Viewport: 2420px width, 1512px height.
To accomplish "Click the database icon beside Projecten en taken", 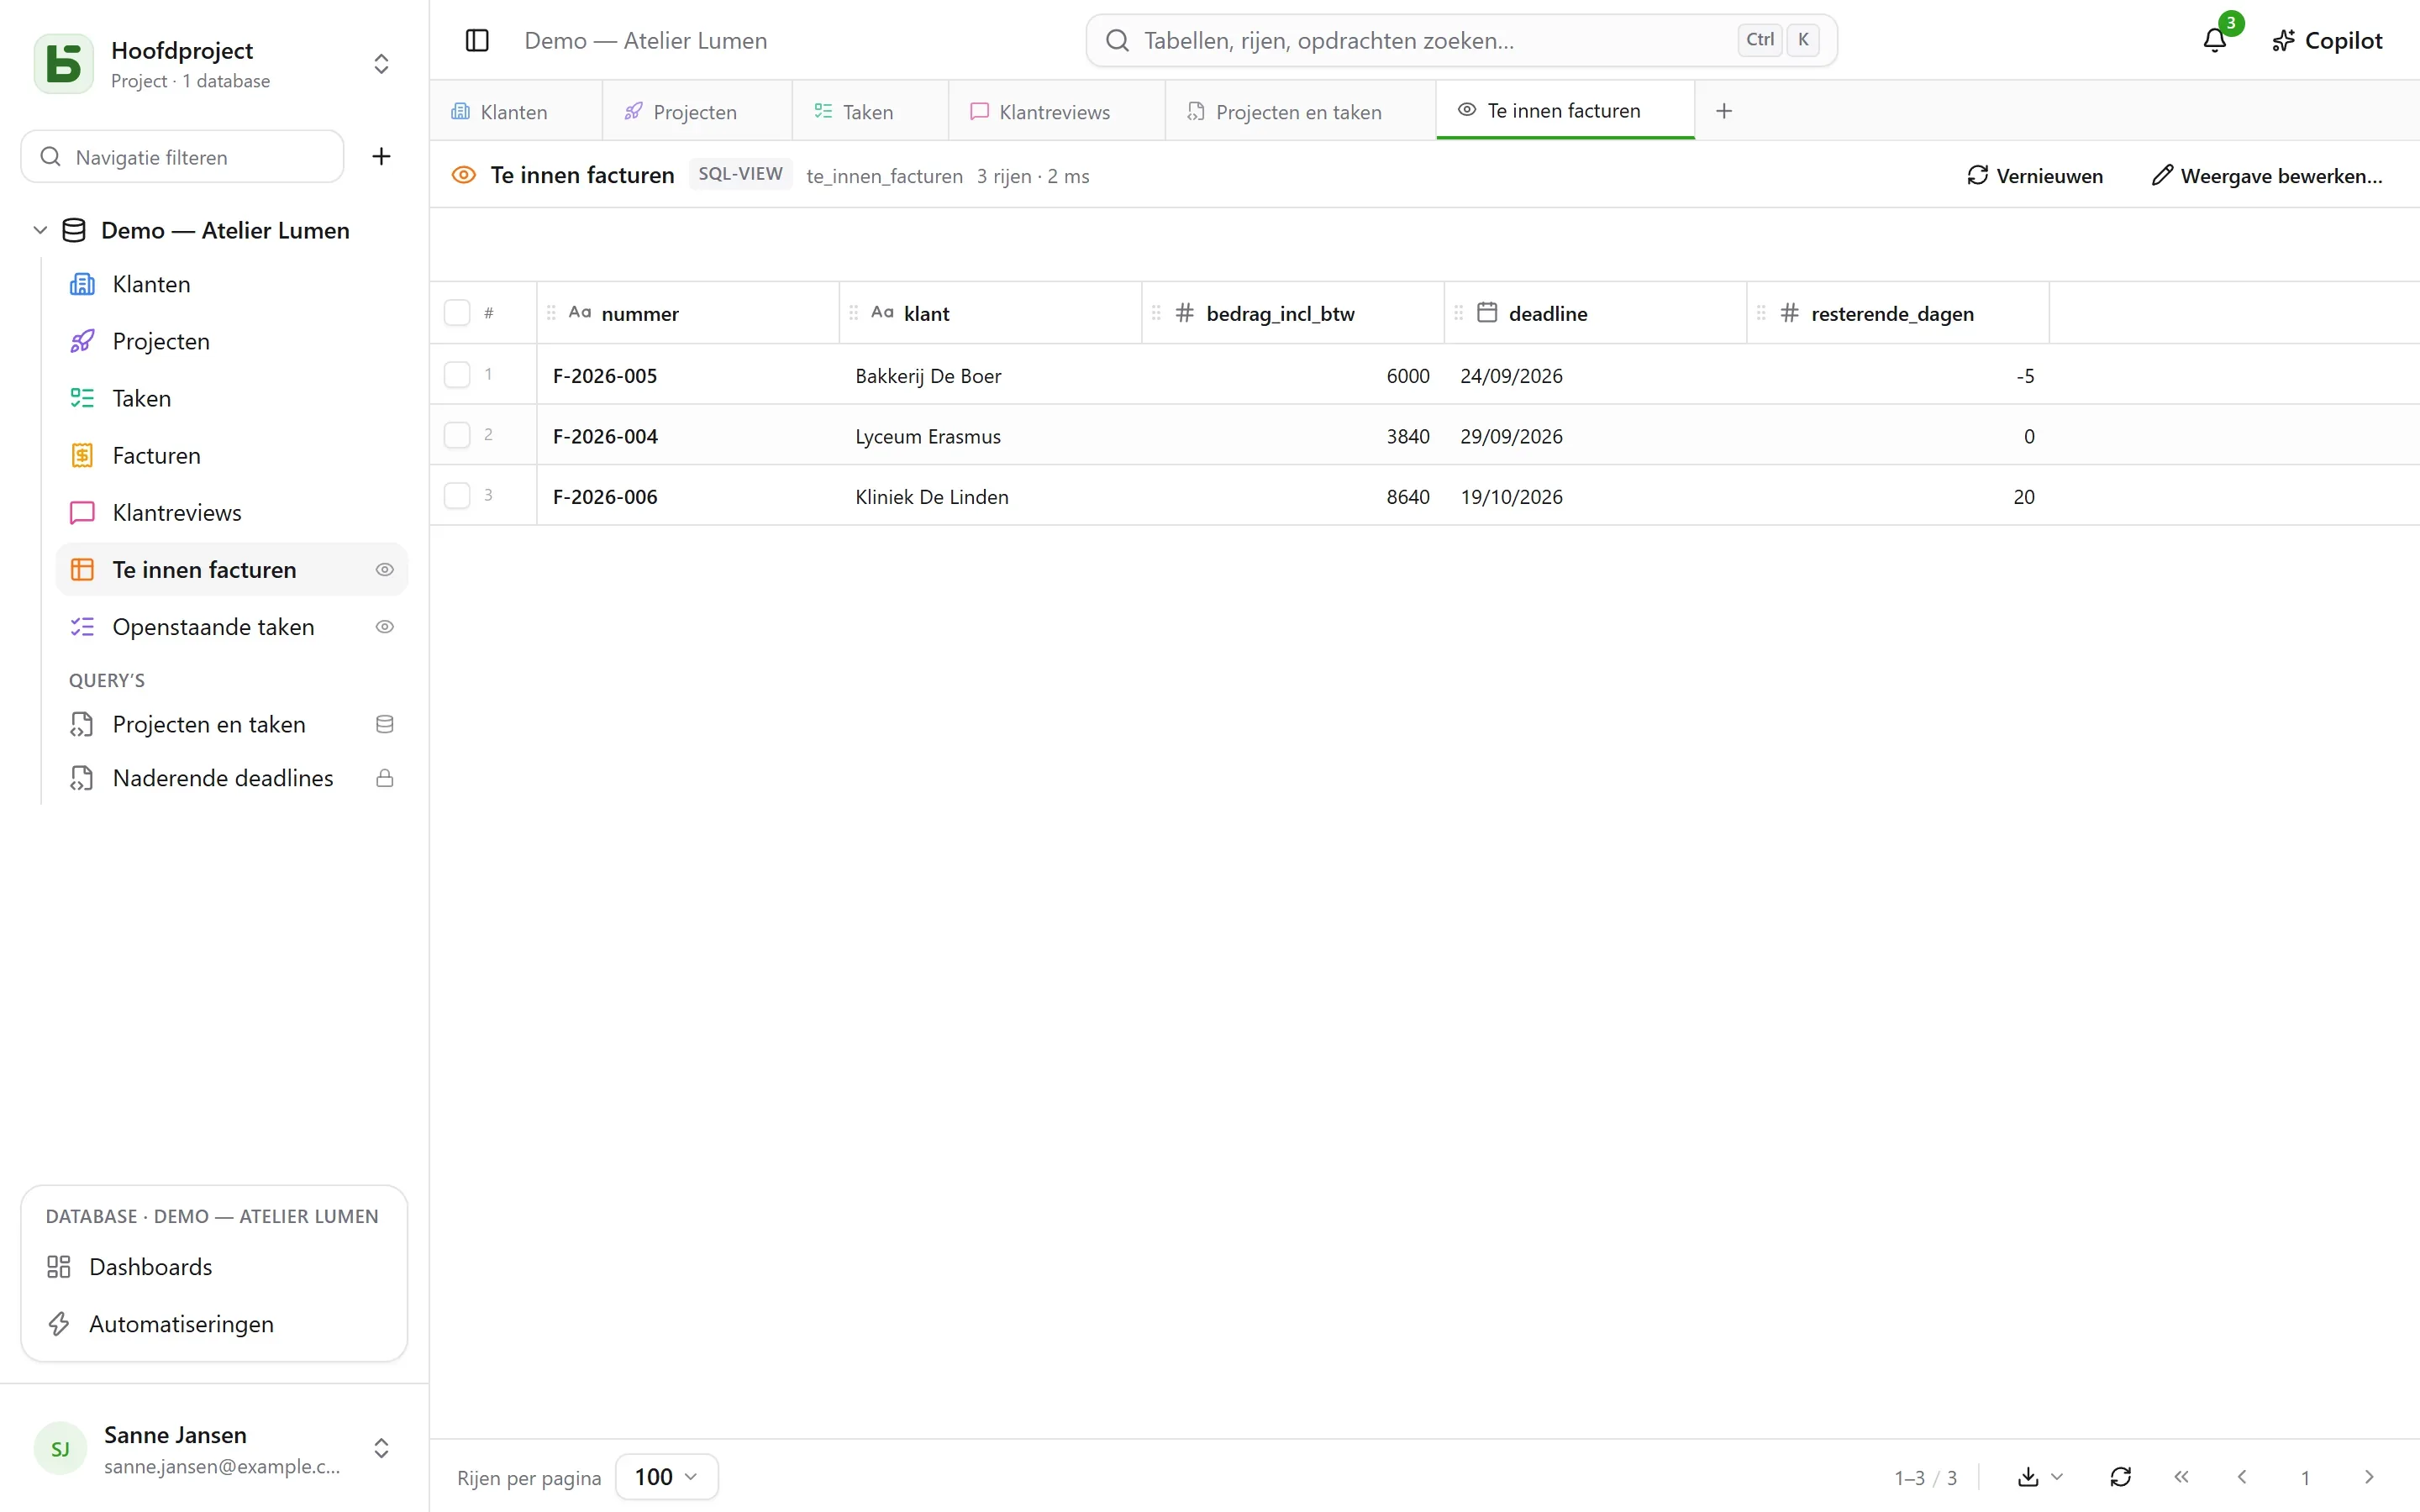I will coord(384,724).
